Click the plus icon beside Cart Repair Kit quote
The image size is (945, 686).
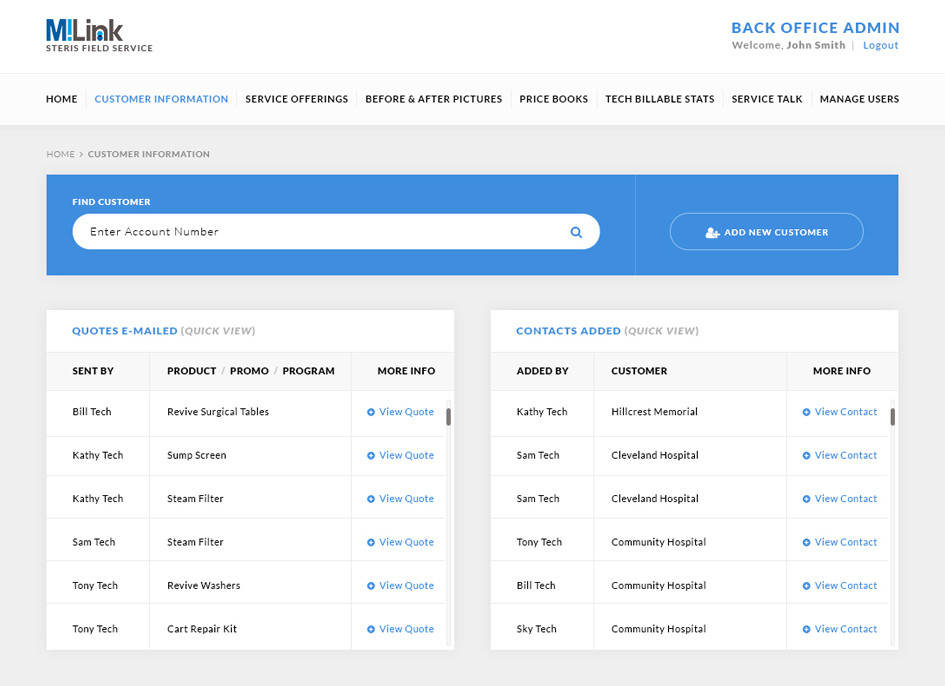[372, 628]
